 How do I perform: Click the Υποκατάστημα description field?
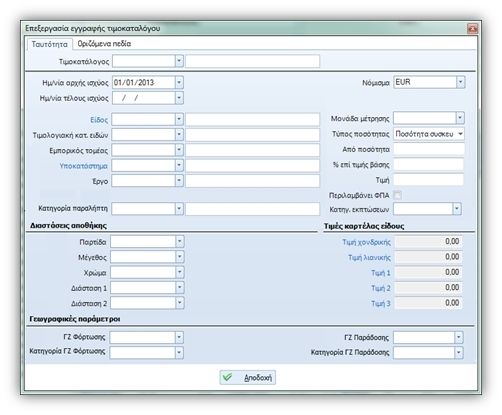coord(252,165)
